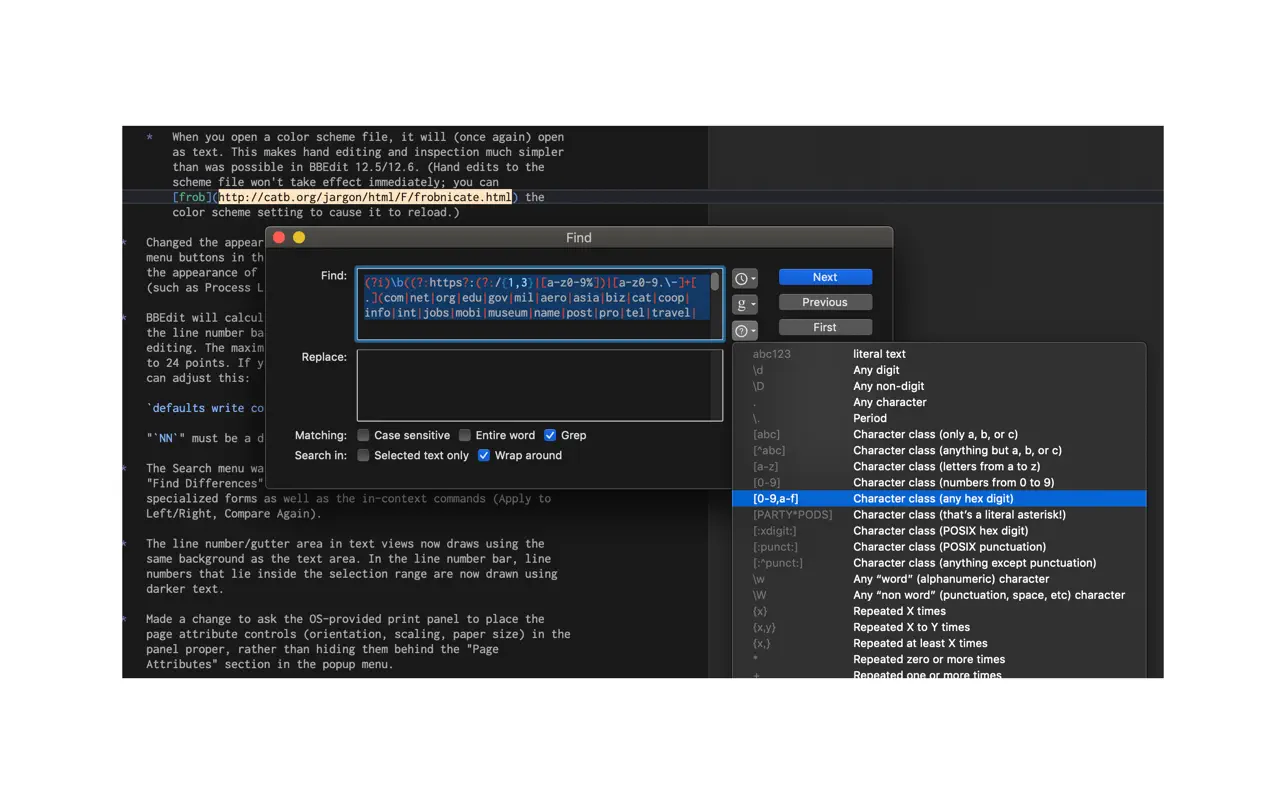Click the Find window title bar

click(579, 237)
